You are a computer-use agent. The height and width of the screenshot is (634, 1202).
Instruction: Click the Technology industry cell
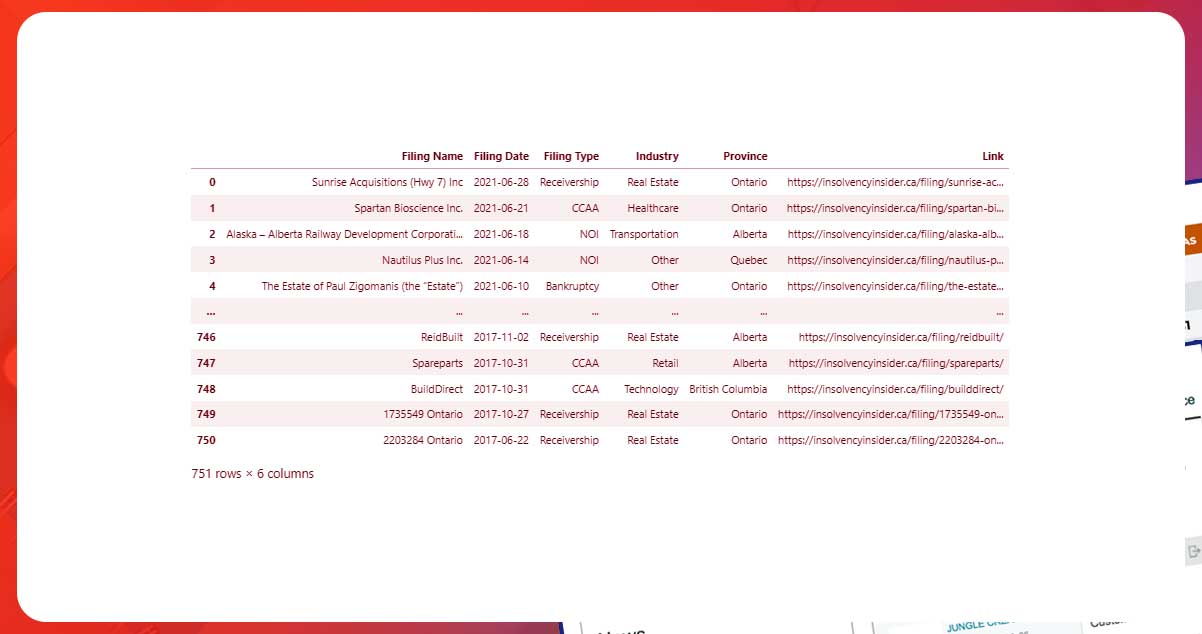651,389
